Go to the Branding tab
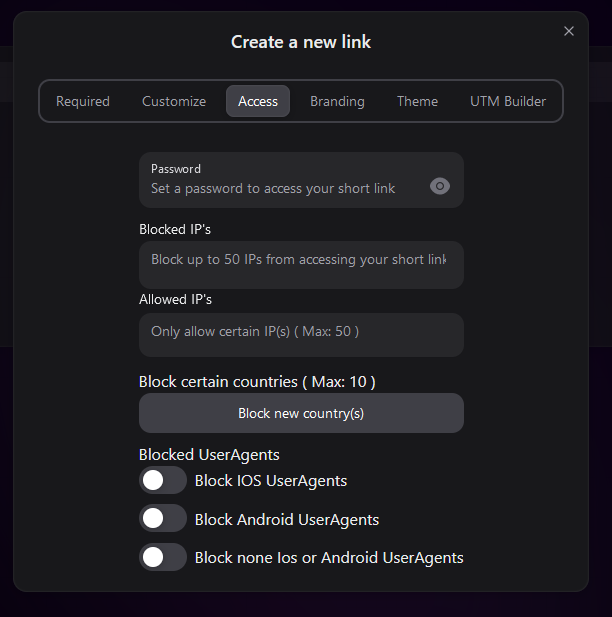612x617 pixels. 337,101
